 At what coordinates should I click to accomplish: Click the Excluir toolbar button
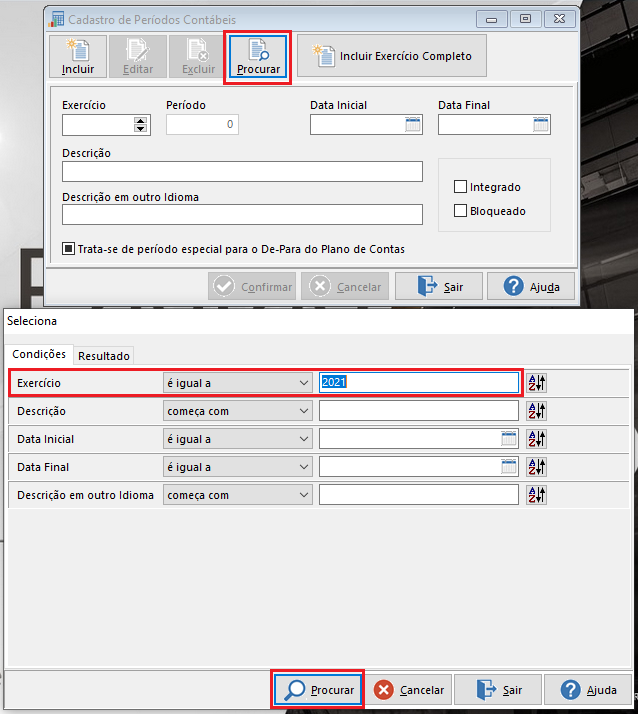point(198,56)
